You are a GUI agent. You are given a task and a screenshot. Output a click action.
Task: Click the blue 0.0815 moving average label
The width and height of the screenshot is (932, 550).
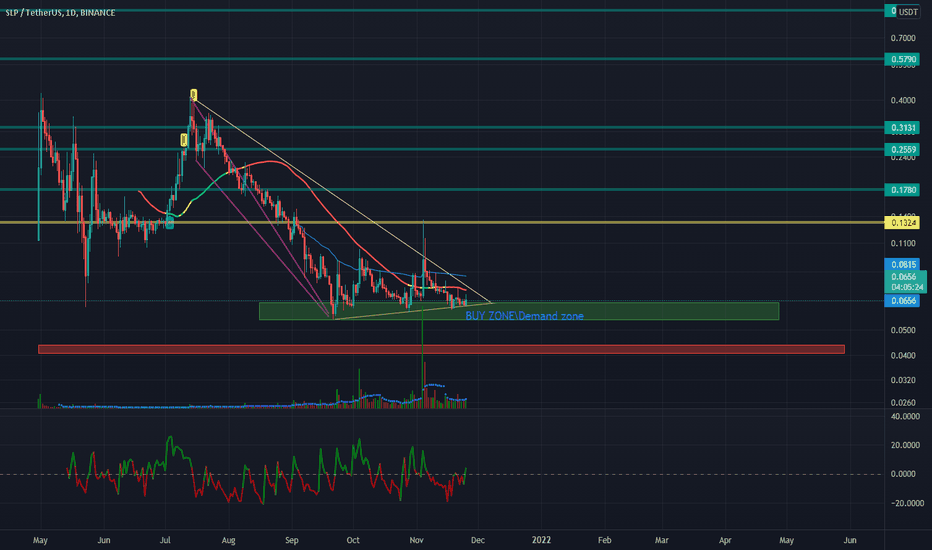coord(902,264)
